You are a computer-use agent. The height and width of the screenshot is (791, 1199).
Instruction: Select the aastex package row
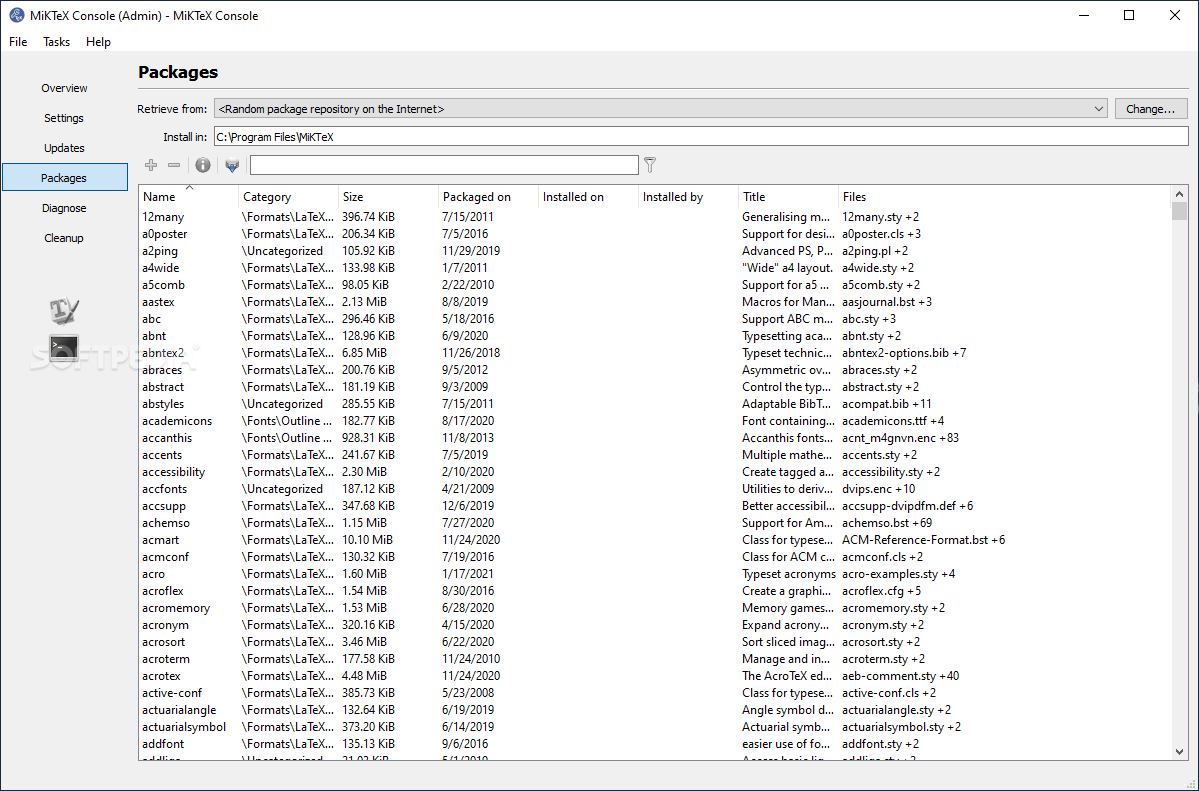click(655, 302)
